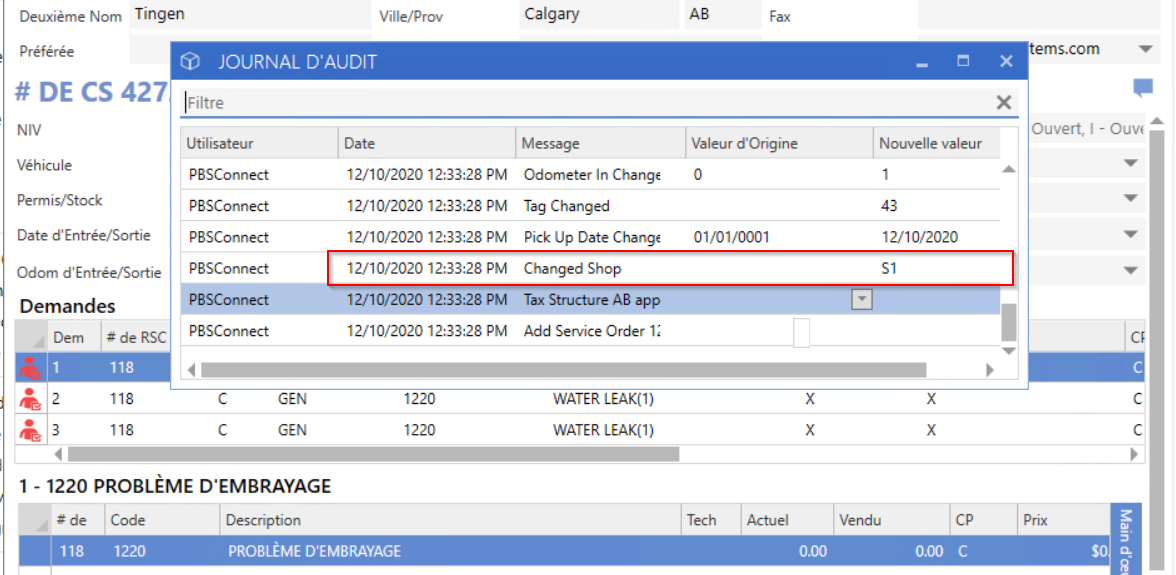Click the Ville field Calgary
The width and height of the screenshot is (1176, 575).
click(x=598, y=14)
